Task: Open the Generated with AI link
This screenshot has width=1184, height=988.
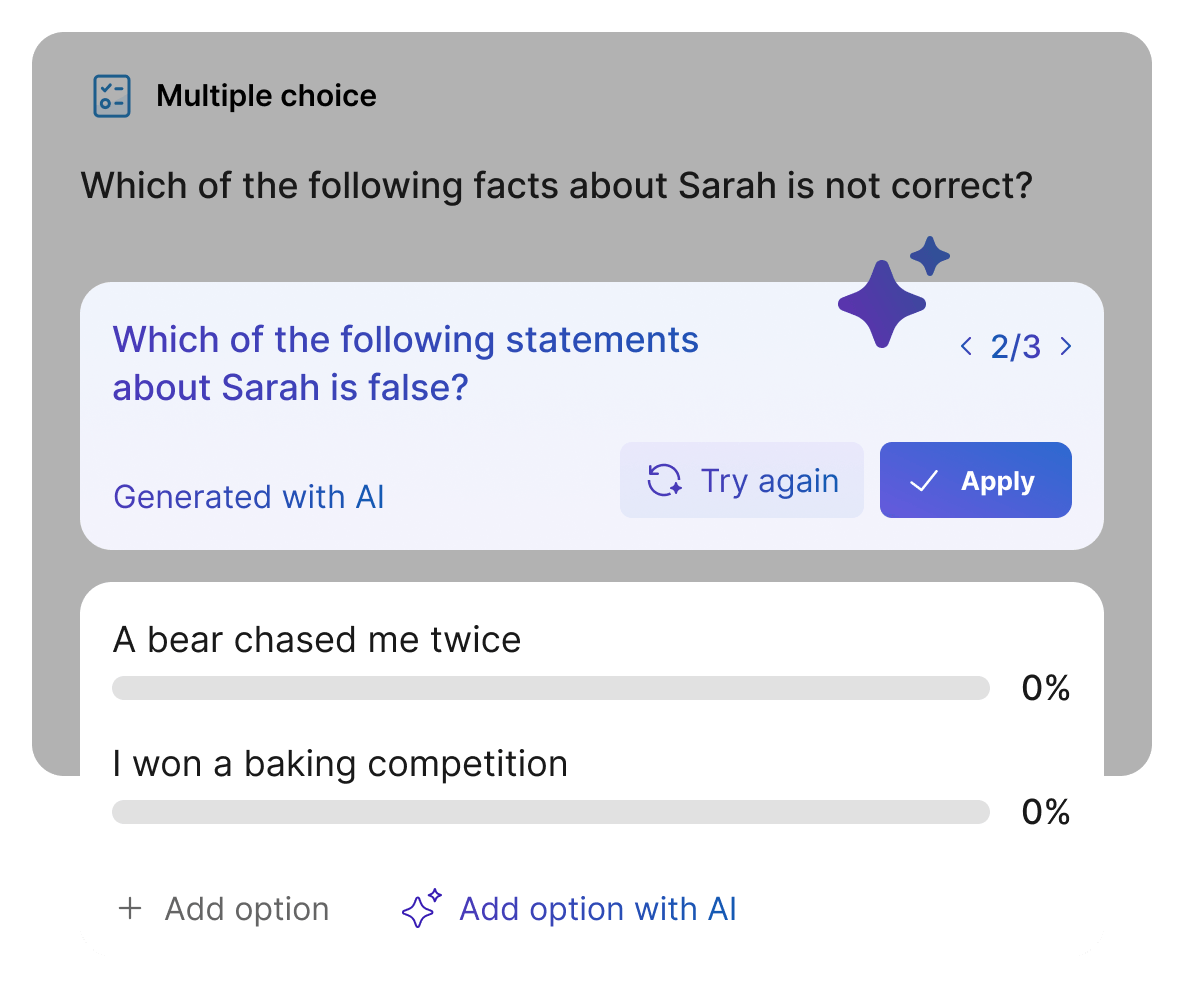Action: click(x=249, y=497)
